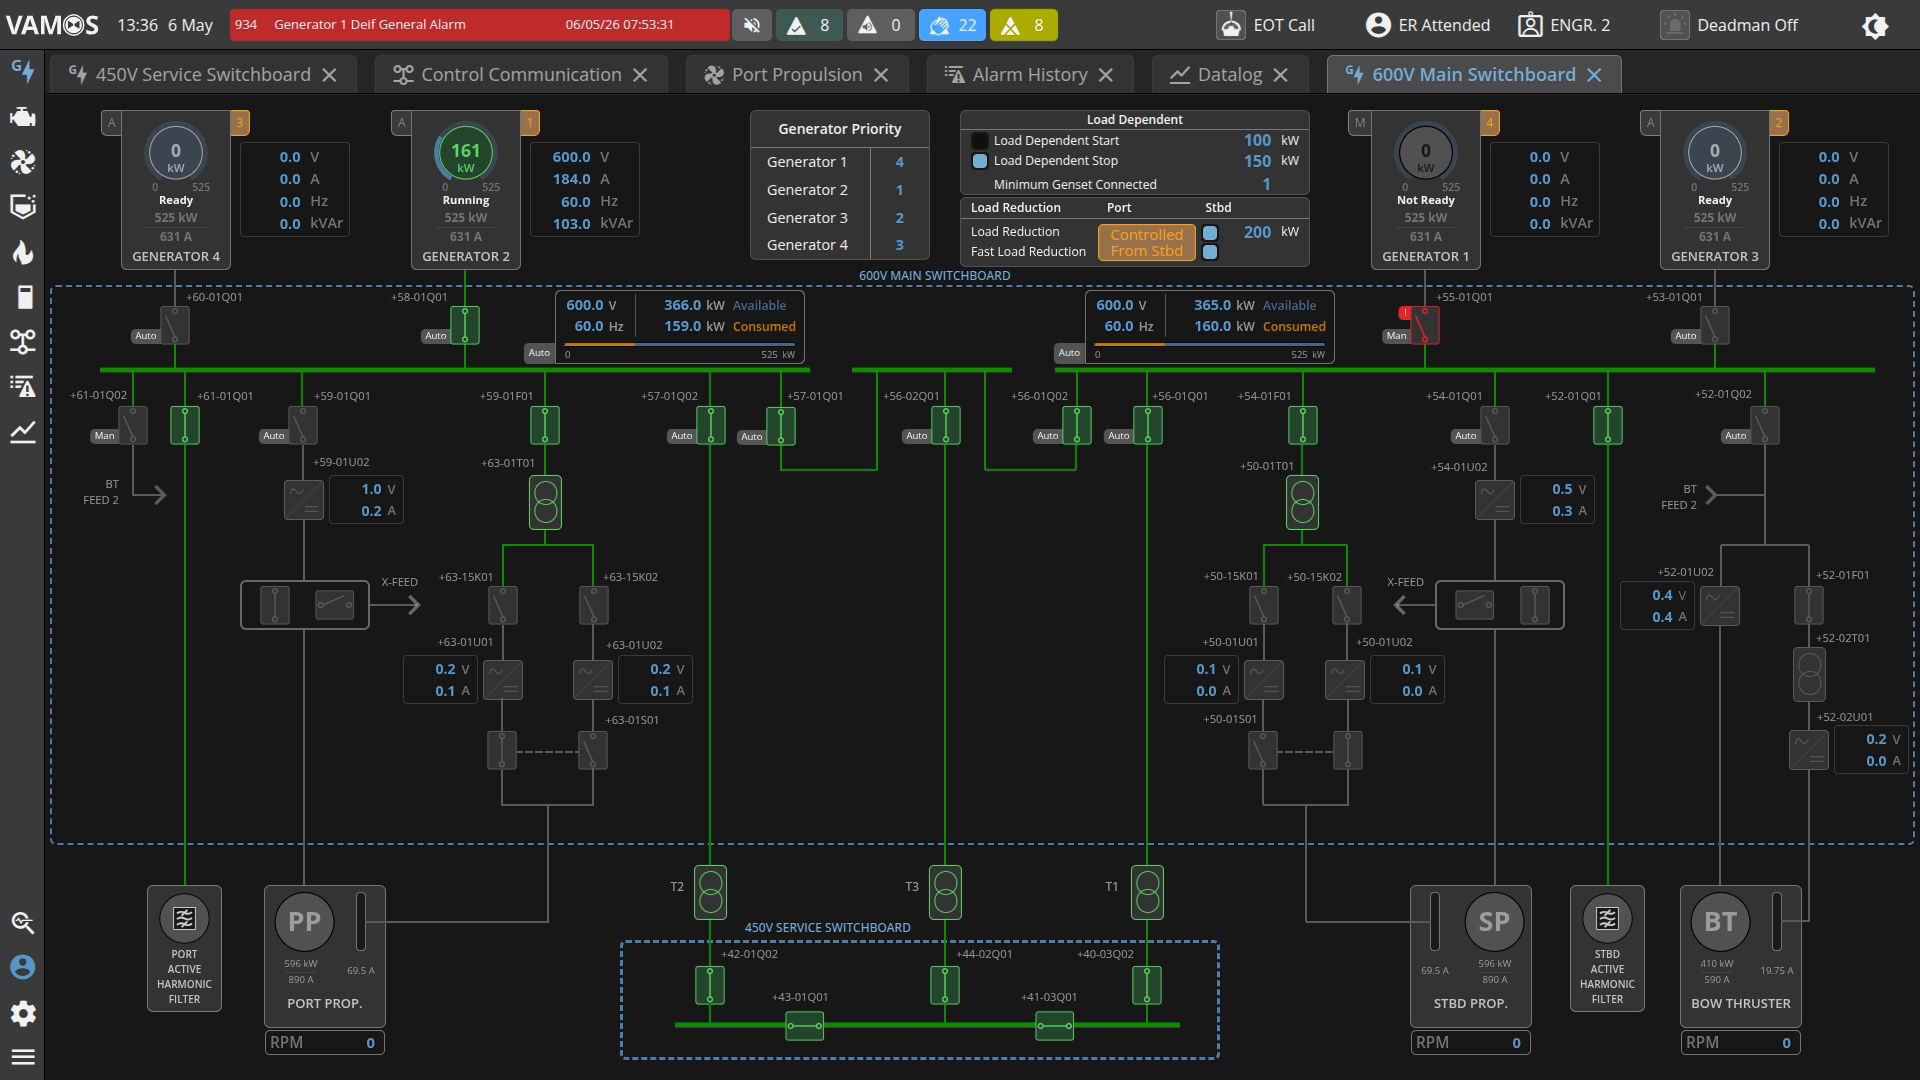Click Controlled From Stbd button

1146,243
